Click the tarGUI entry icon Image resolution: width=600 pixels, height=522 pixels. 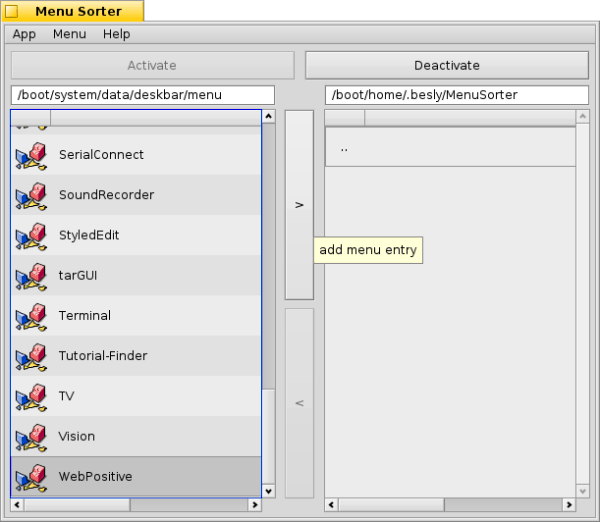click(31, 276)
